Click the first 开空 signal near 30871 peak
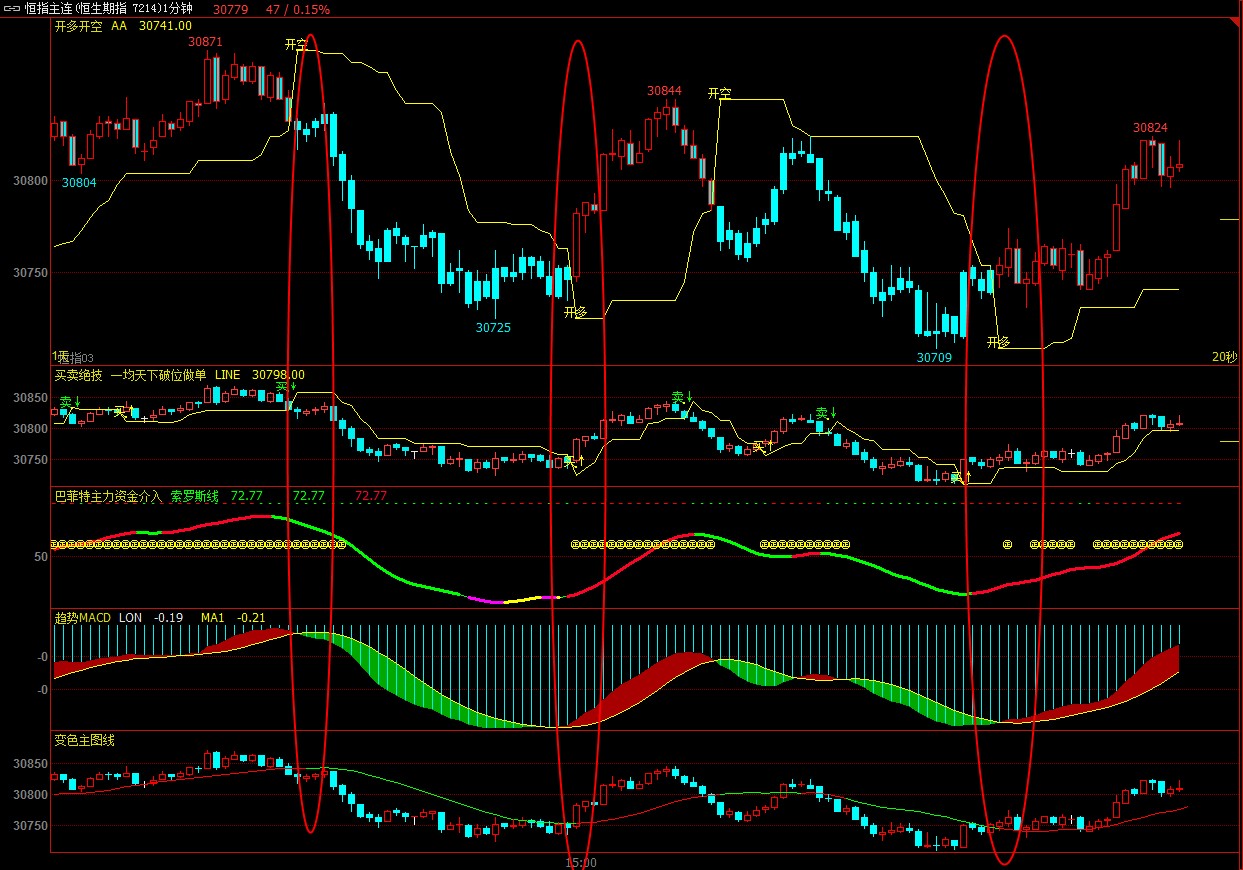Viewport: 1243px width, 870px height. coord(297,45)
